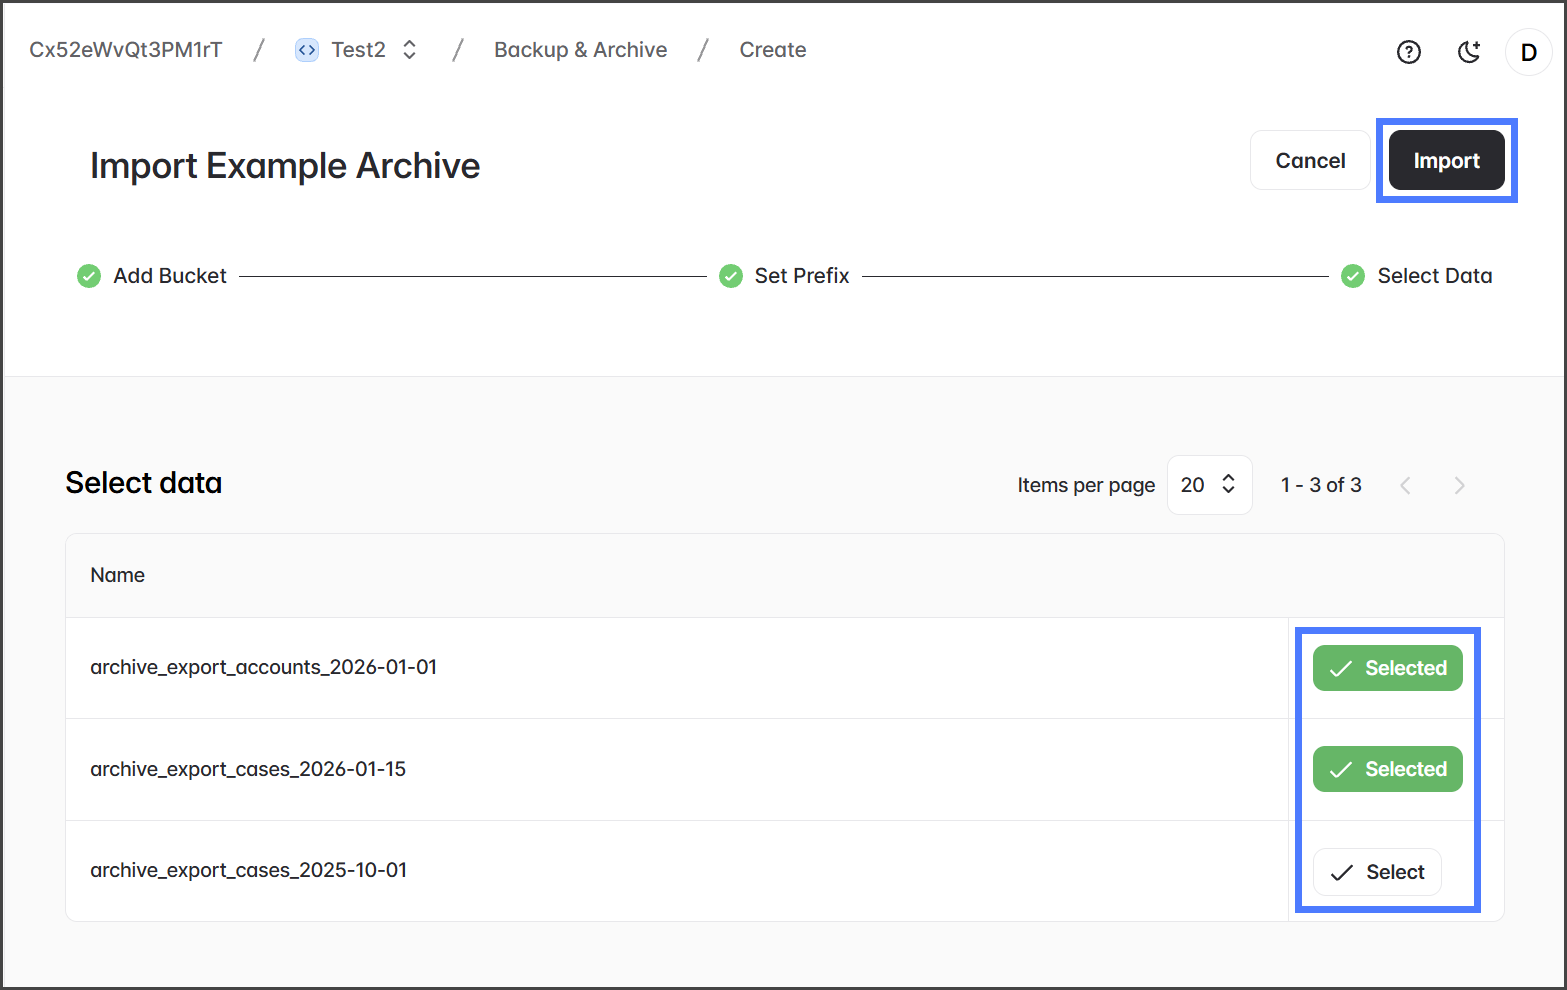This screenshot has height=990, width=1567.
Task: Click the Select Data green checkmark icon
Action: (1353, 276)
